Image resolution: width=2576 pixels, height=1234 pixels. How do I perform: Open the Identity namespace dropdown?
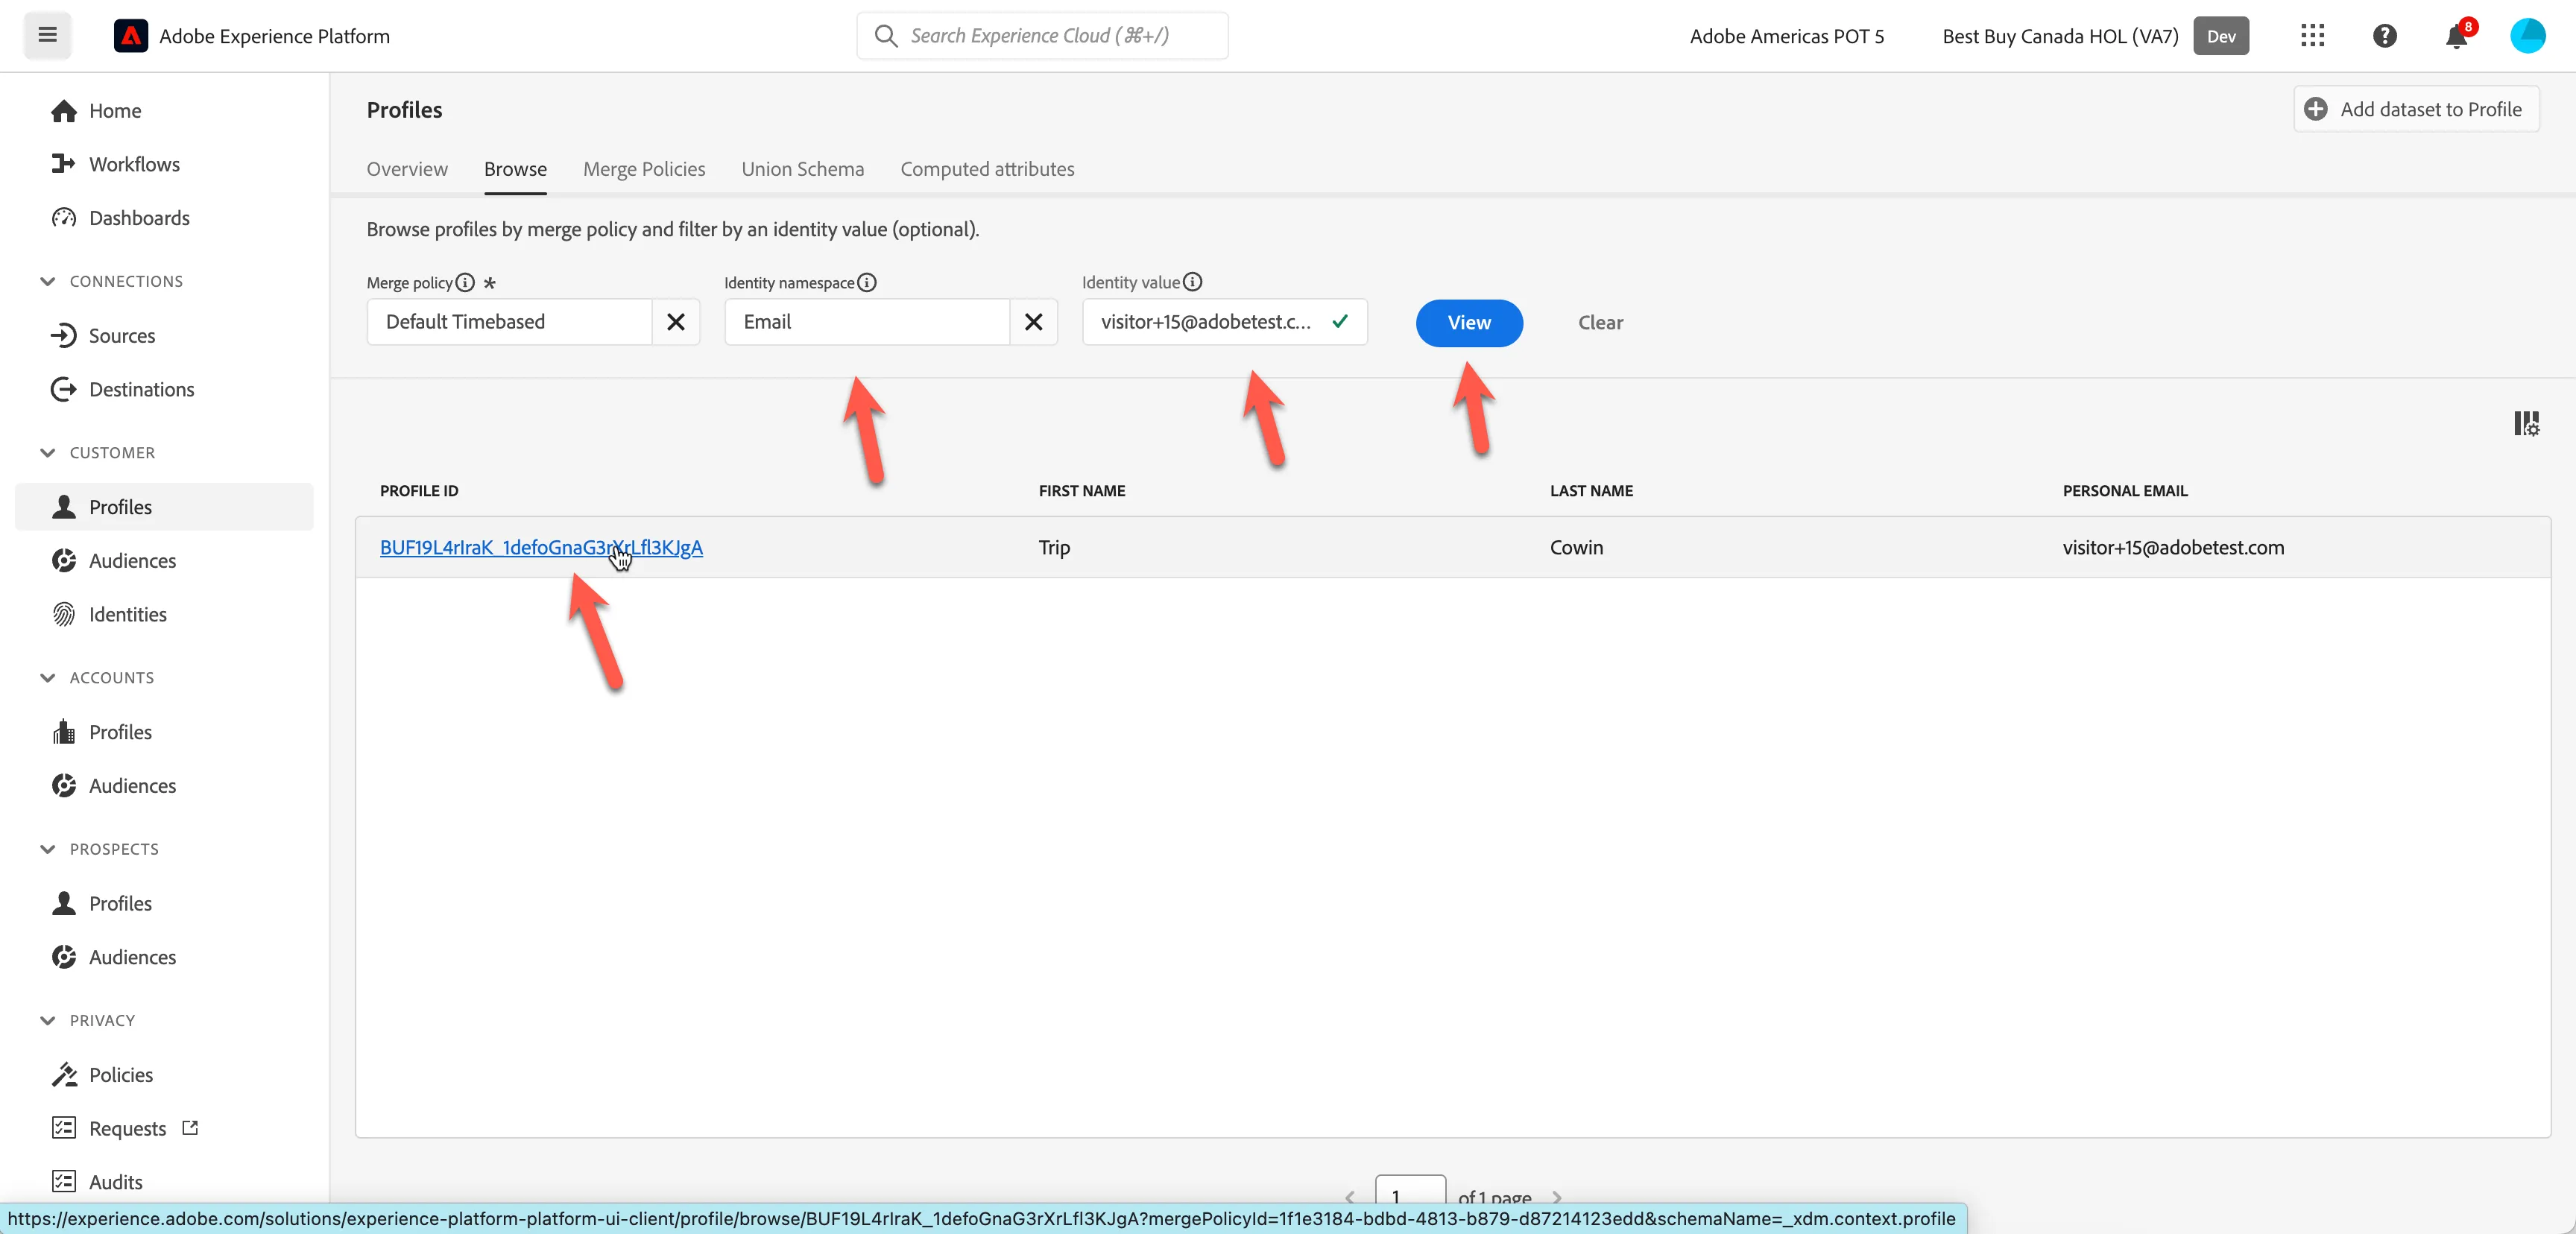(867, 322)
